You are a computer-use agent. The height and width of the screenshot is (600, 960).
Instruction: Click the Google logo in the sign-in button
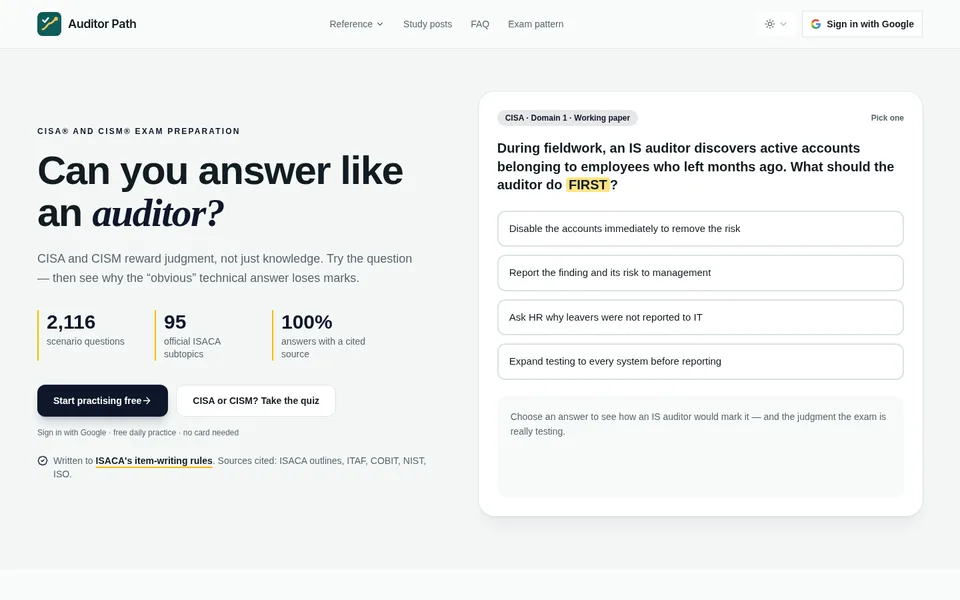(816, 24)
